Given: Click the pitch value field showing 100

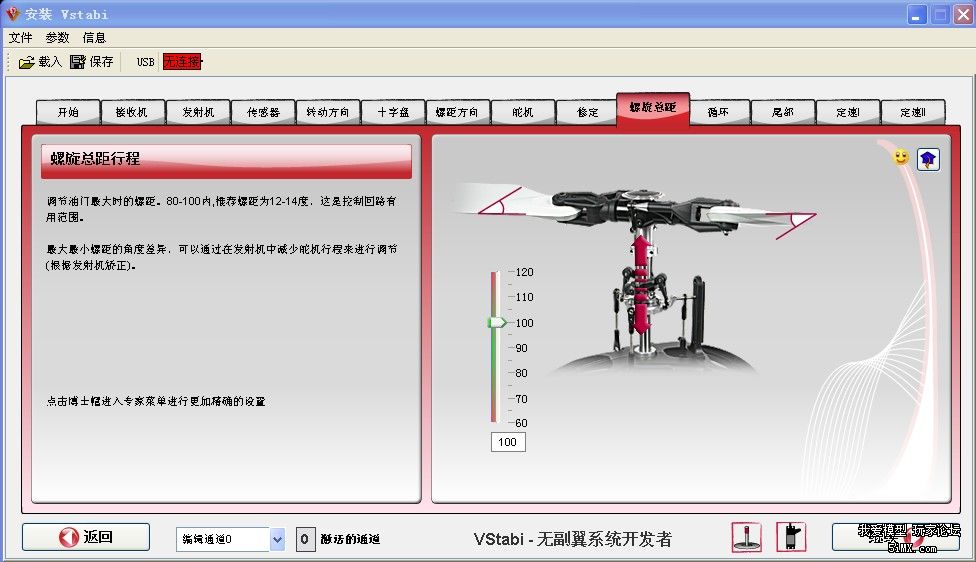Looking at the screenshot, I should 508,442.
